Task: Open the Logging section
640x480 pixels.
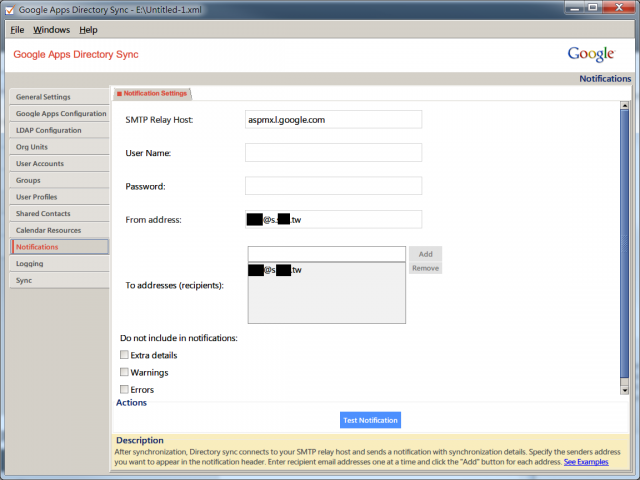Action: click(x=60, y=264)
